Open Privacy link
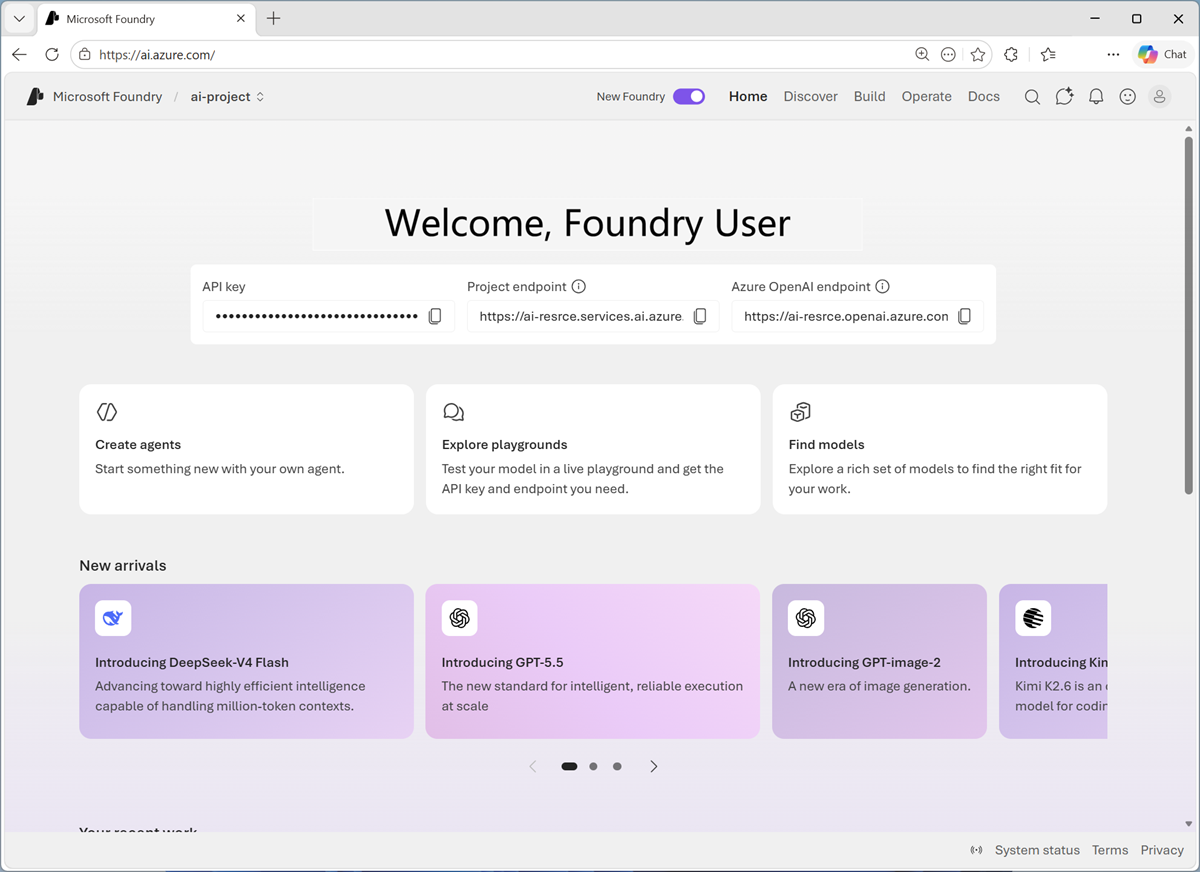The width and height of the screenshot is (1200, 872). click(x=1162, y=850)
